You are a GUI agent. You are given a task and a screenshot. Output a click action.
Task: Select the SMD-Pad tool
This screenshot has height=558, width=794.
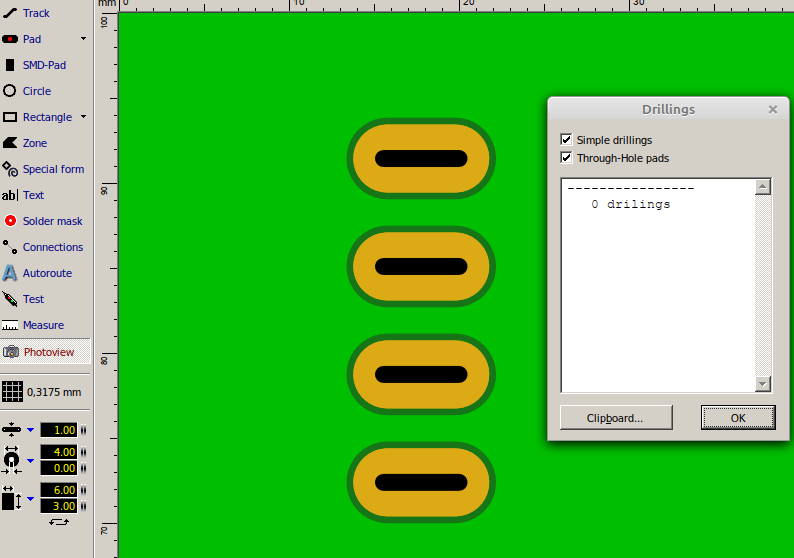coord(43,65)
